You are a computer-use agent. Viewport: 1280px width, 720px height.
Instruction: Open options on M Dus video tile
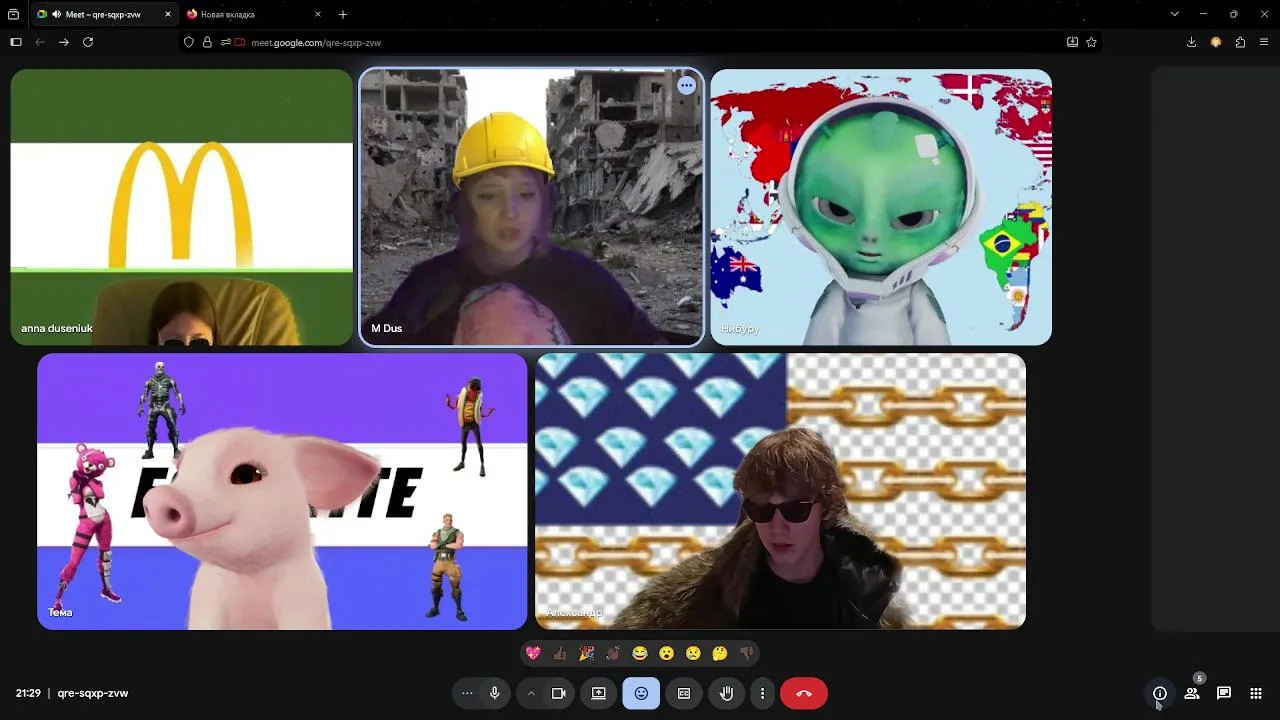coord(686,85)
